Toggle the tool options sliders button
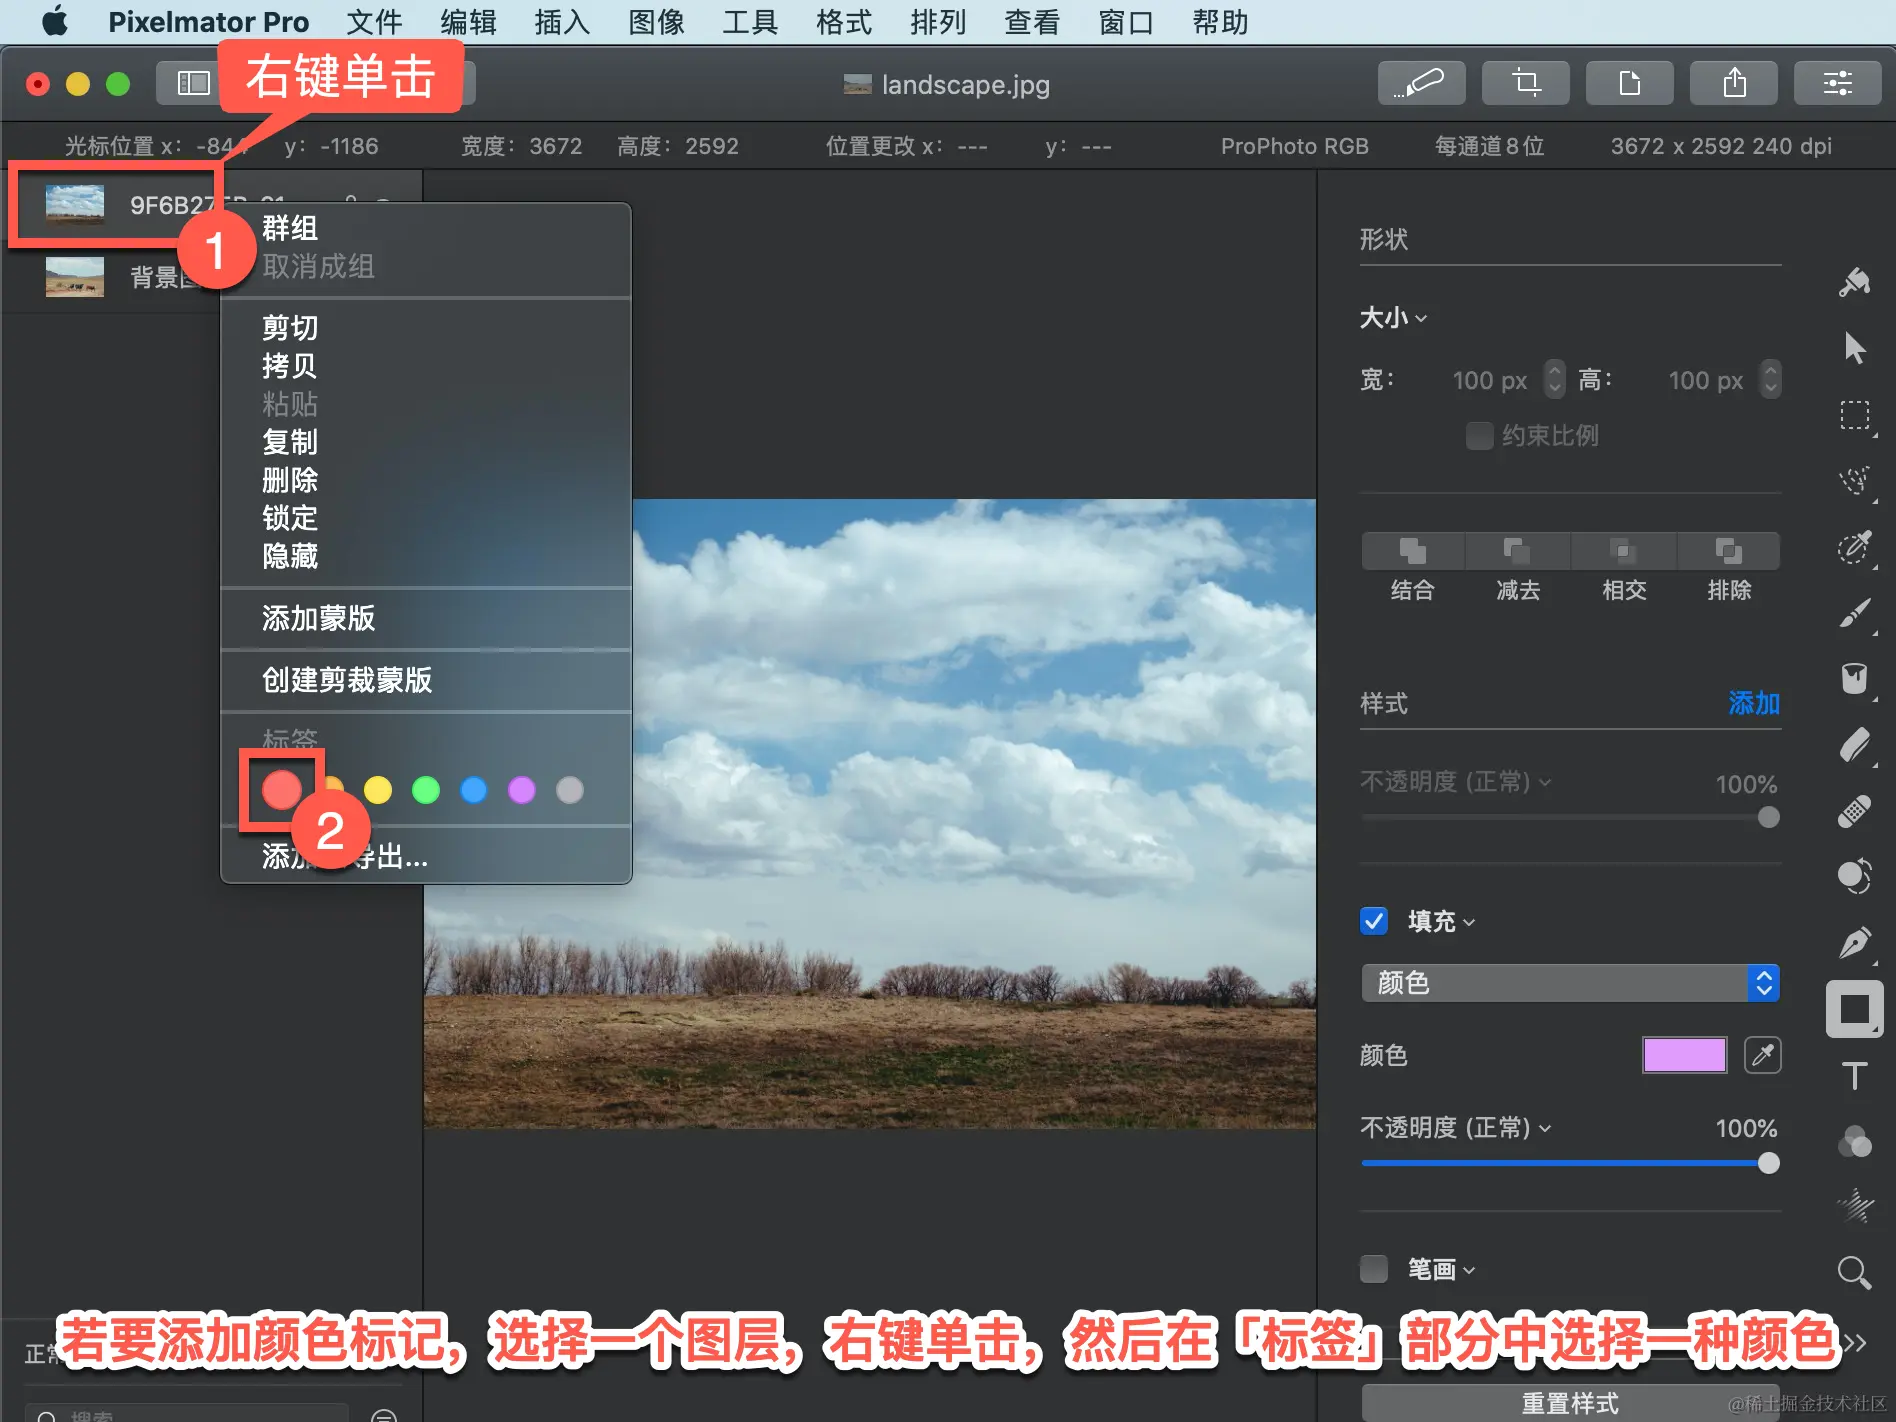Image resolution: width=1896 pixels, height=1422 pixels. pyautogui.click(x=1838, y=83)
